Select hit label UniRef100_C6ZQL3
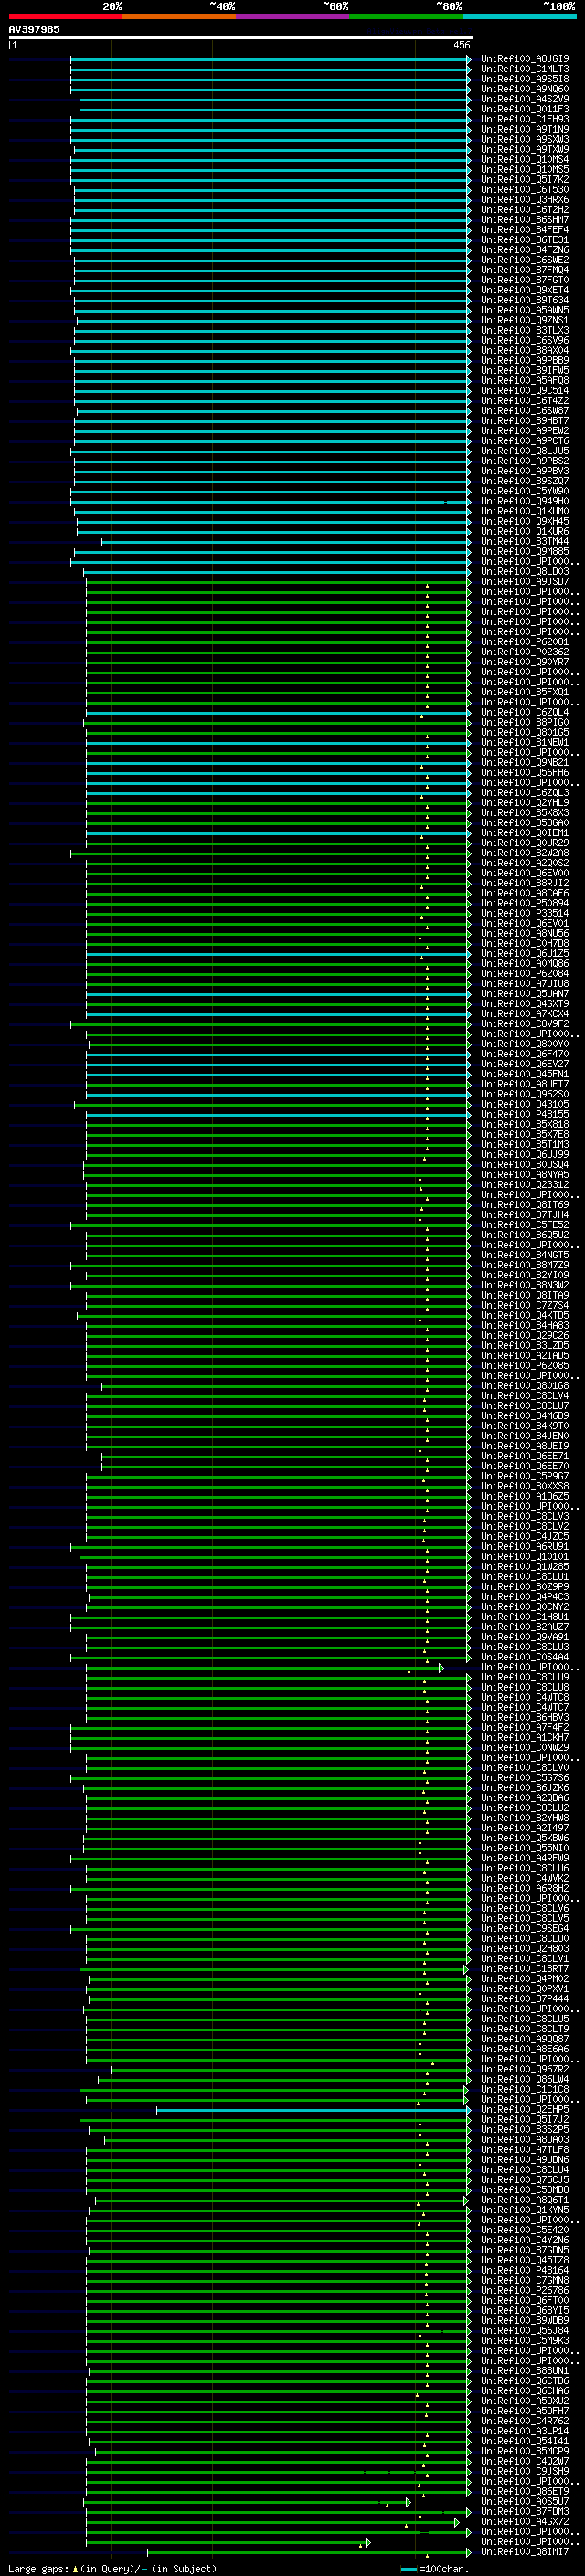The height and width of the screenshot is (2576, 585). tap(525, 793)
